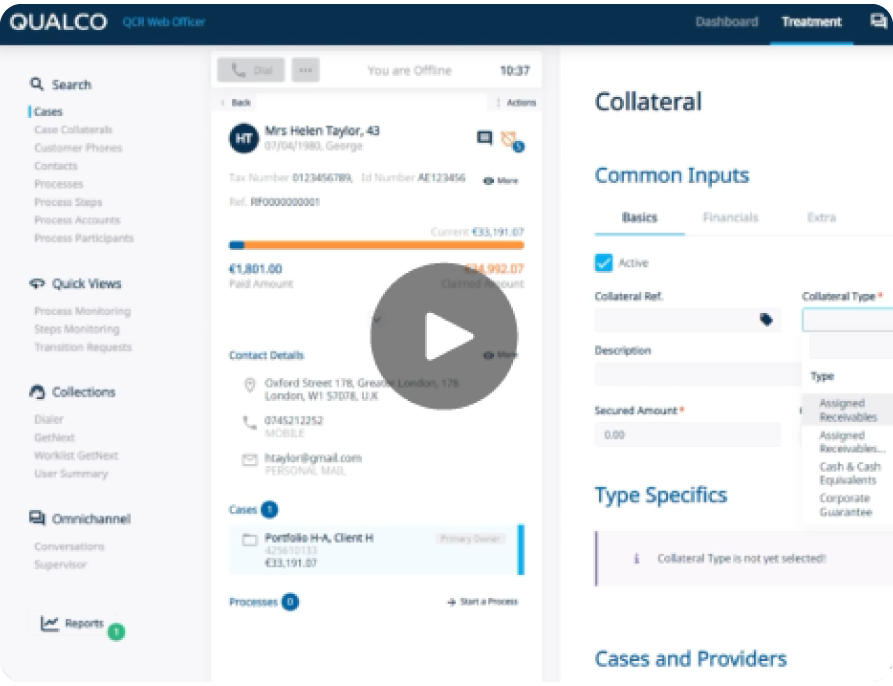The width and height of the screenshot is (893, 686).
Task: Click the envelope icon next to email address
Action: 250,460
